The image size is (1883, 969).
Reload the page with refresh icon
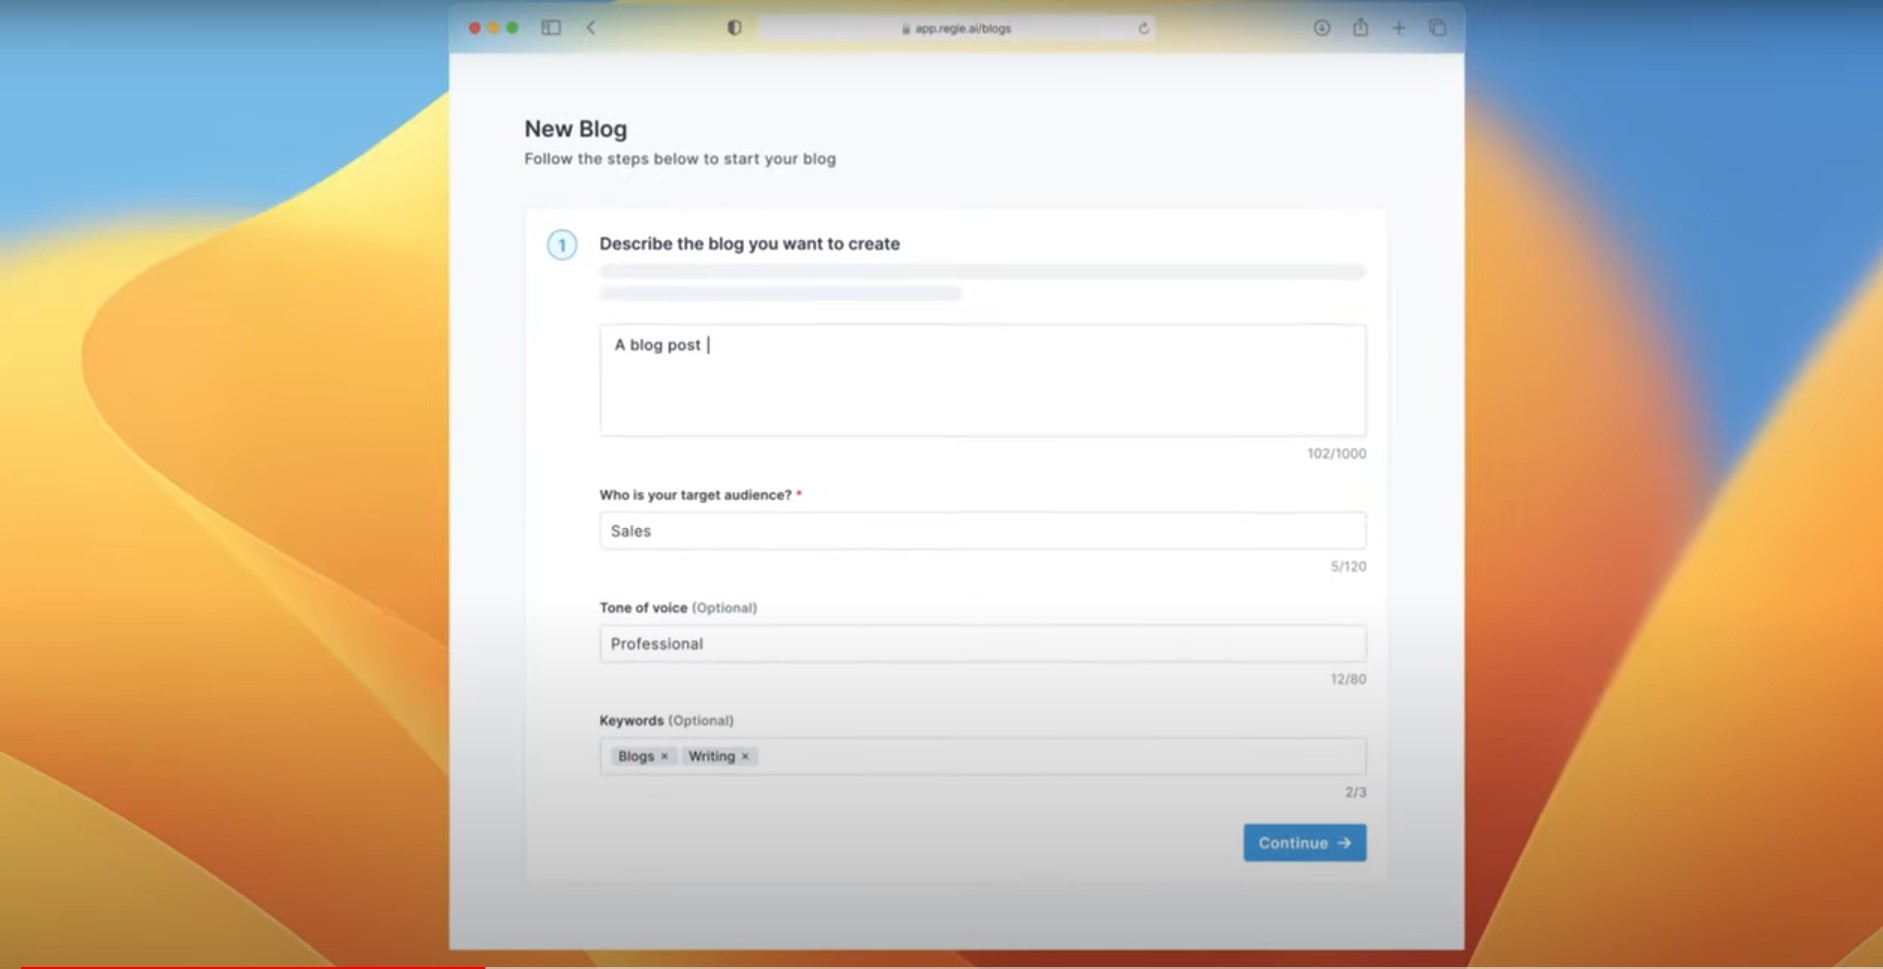coord(1144,28)
